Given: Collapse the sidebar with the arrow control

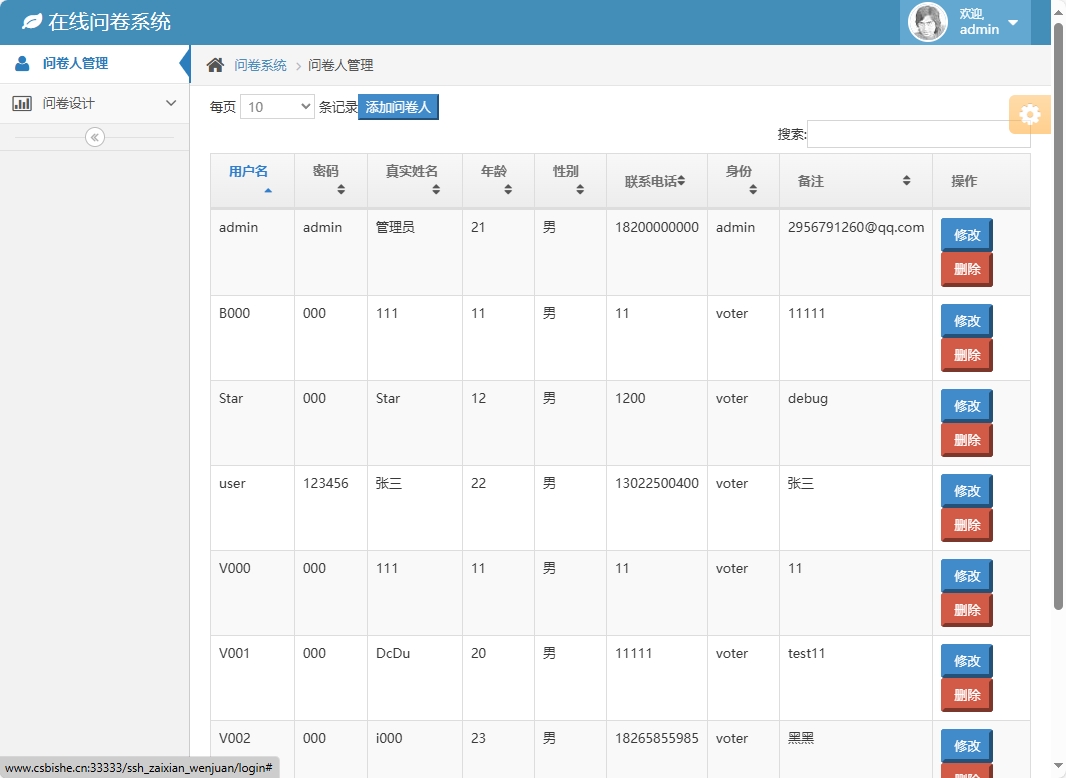Looking at the screenshot, I should (x=93, y=137).
